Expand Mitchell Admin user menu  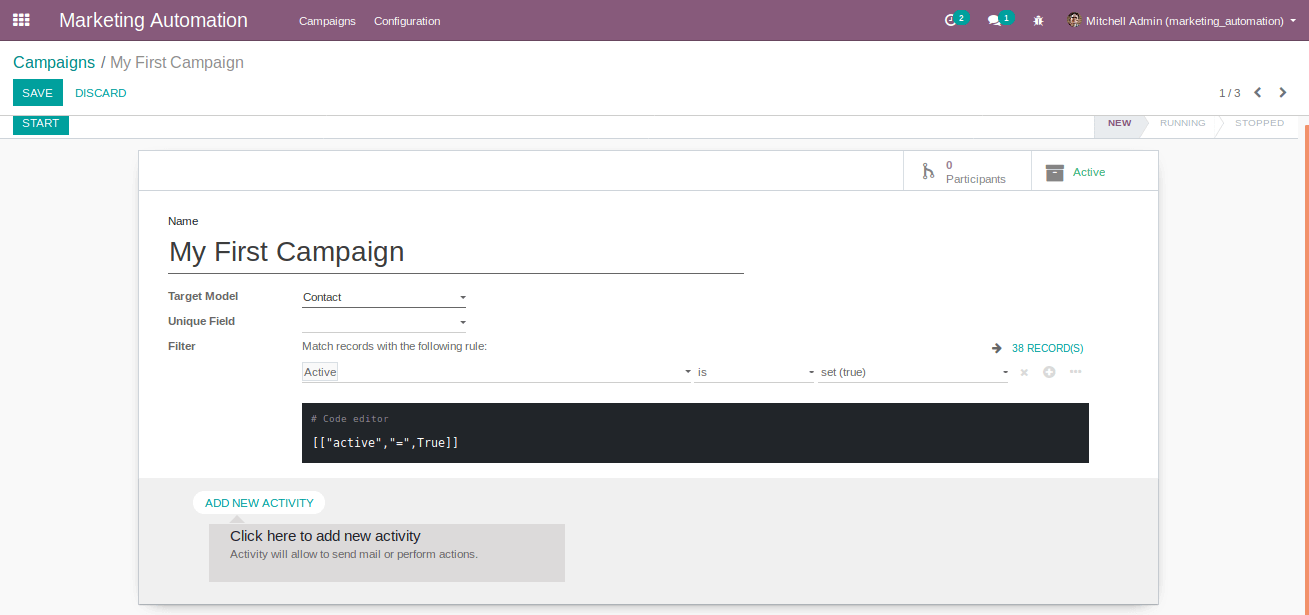[1182, 20]
